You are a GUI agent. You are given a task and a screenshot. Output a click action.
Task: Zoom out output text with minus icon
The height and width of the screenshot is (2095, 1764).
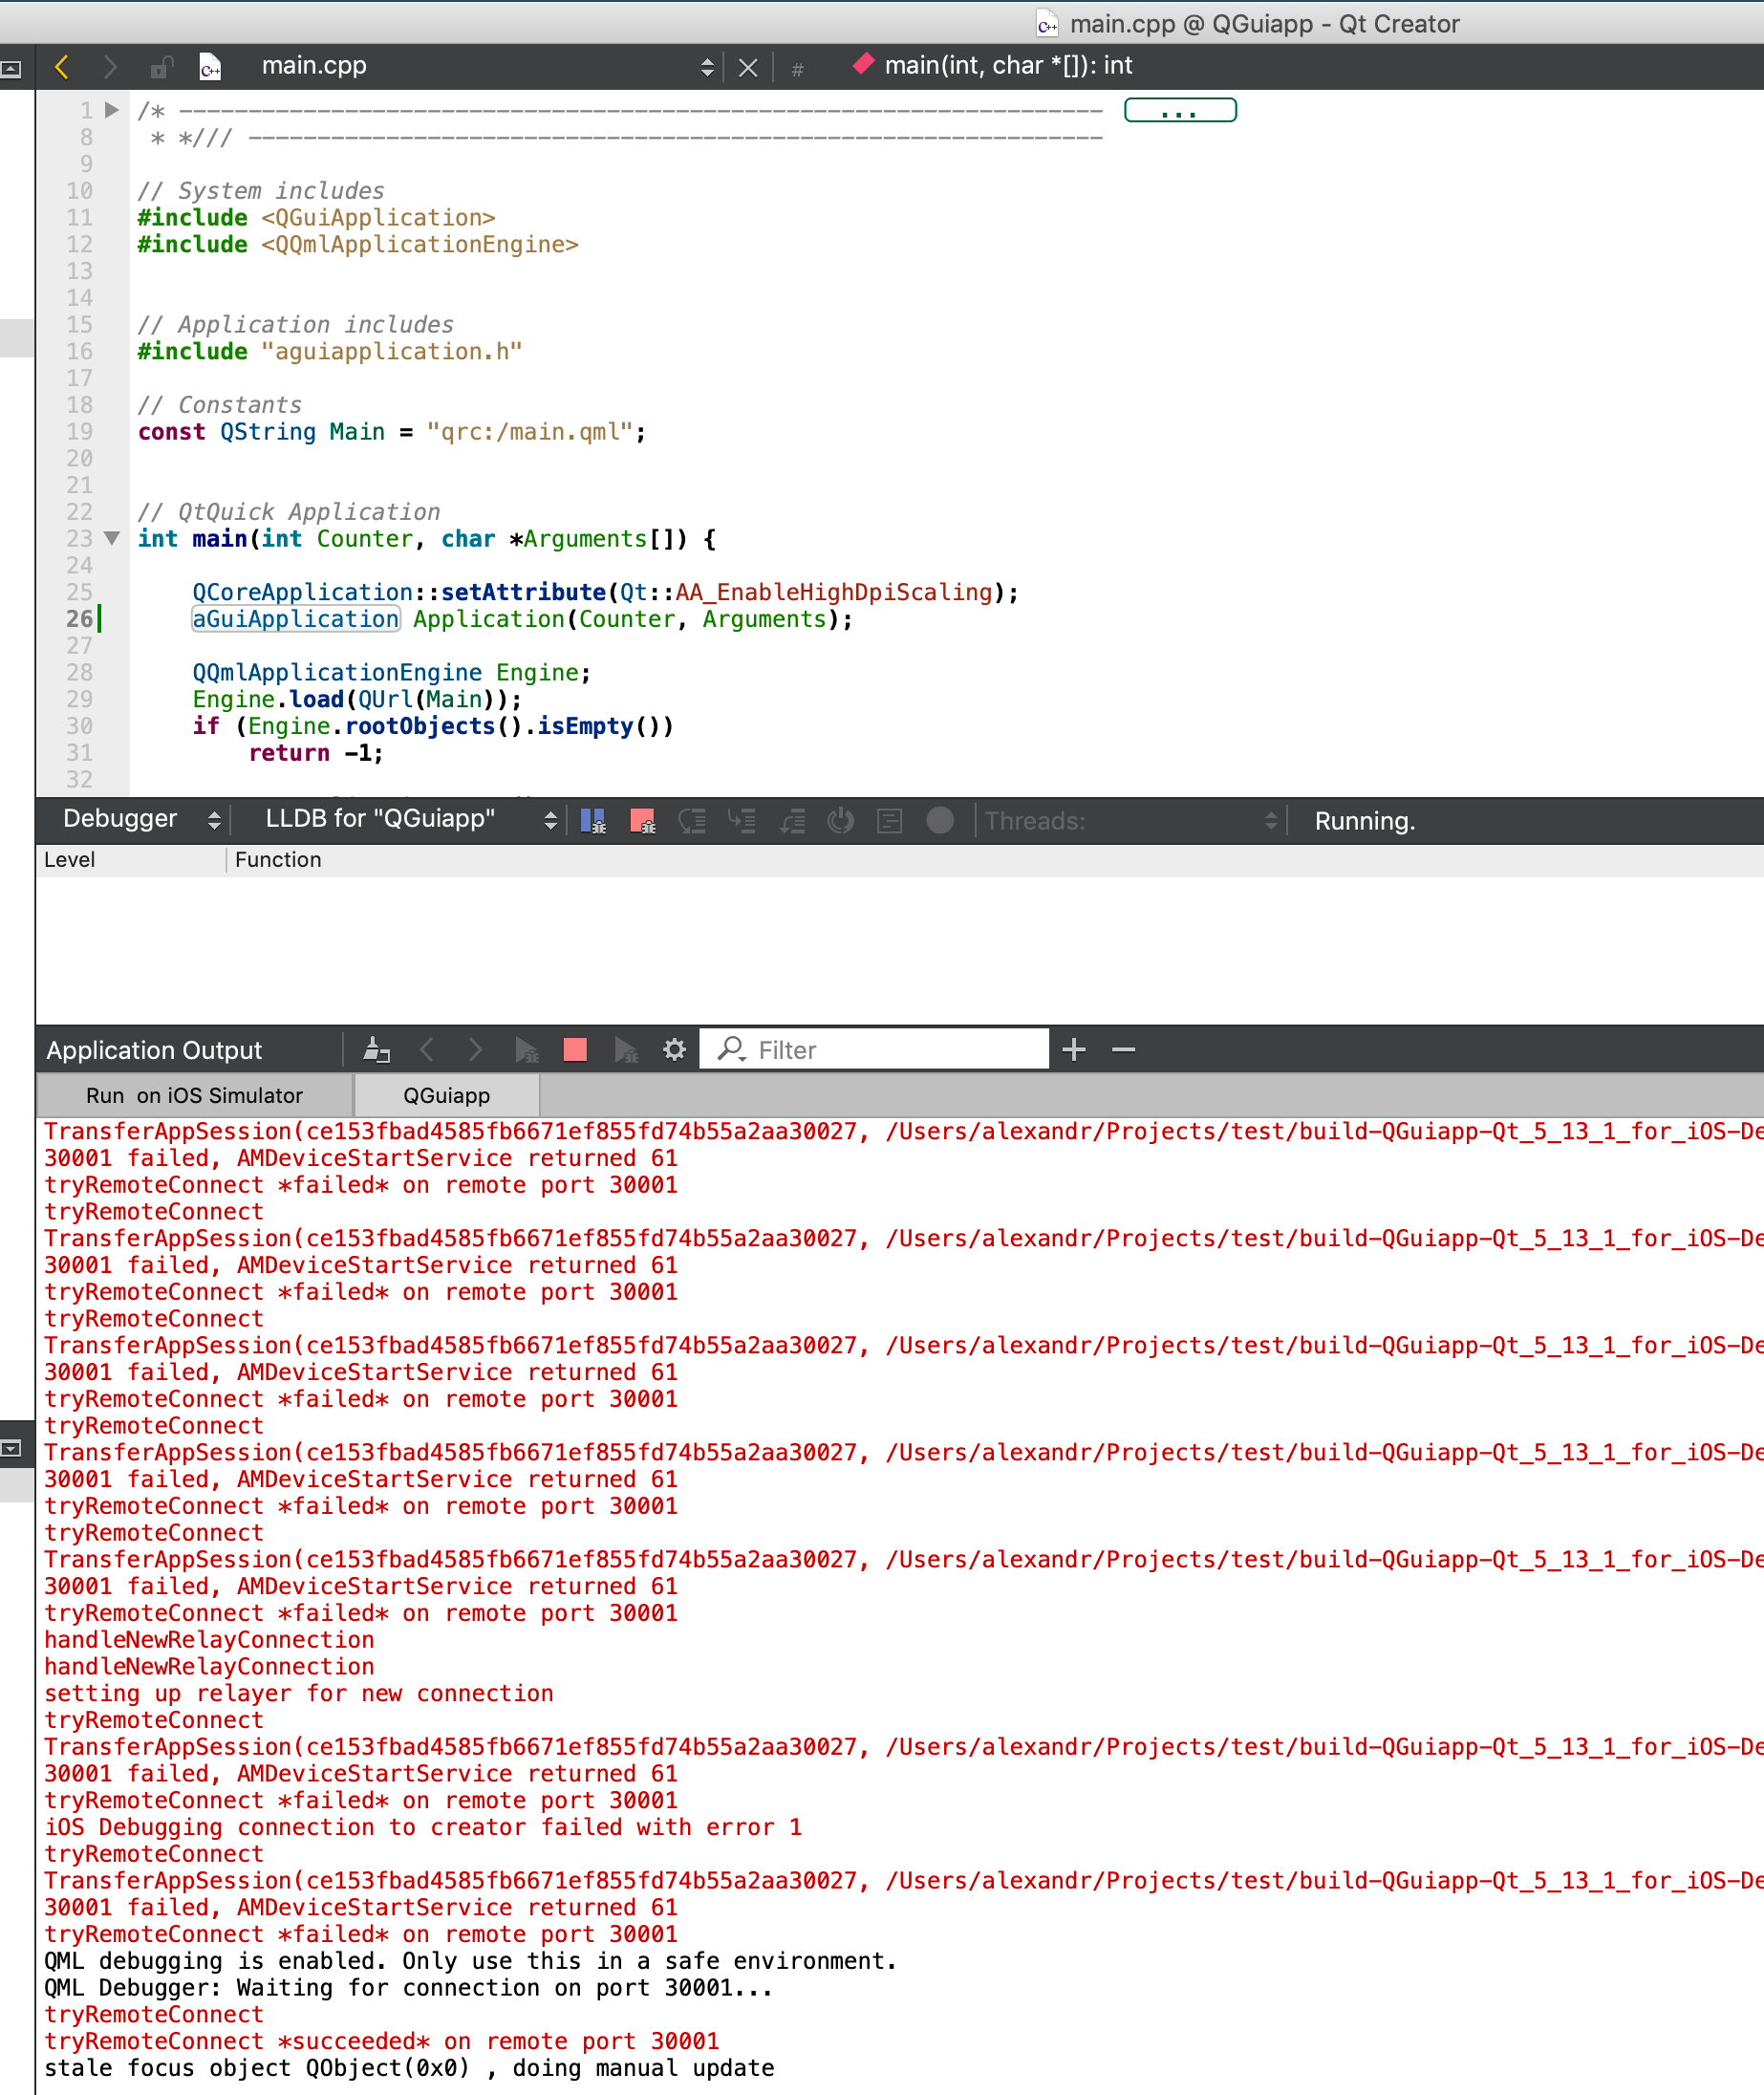pyautogui.click(x=1123, y=1050)
